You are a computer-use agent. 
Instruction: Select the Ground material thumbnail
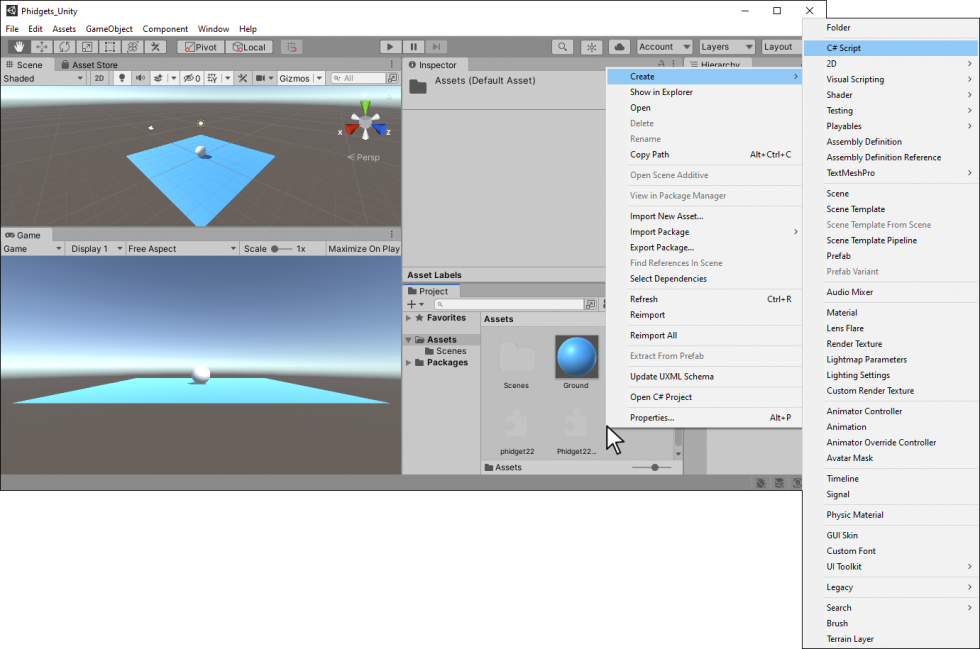pos(576,357)
